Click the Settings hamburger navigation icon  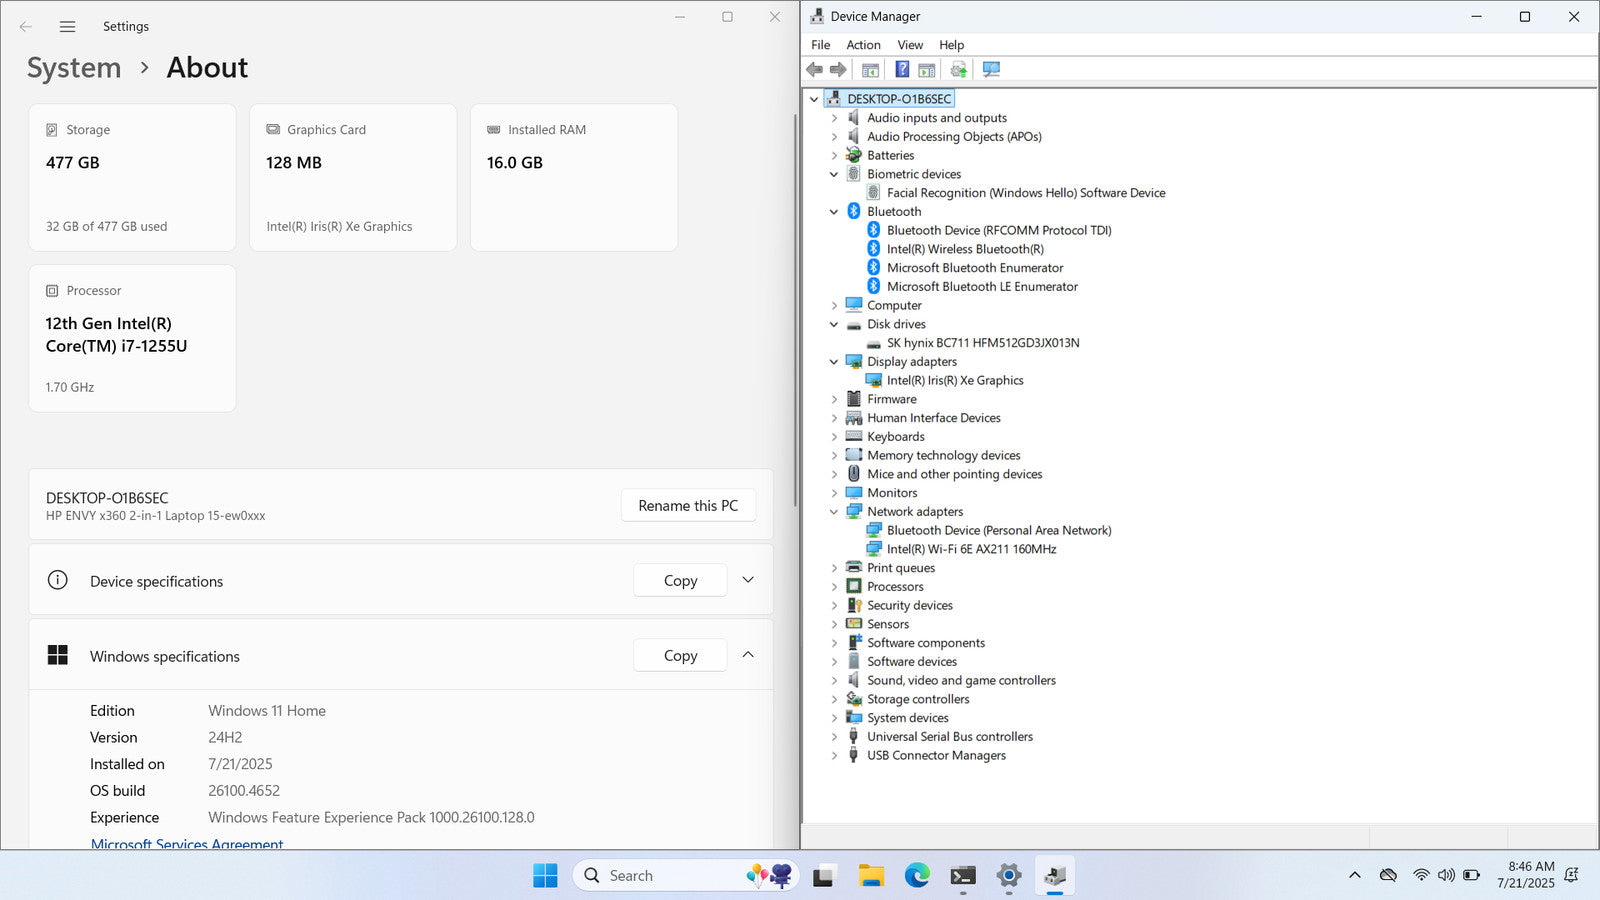coord(67,27)
